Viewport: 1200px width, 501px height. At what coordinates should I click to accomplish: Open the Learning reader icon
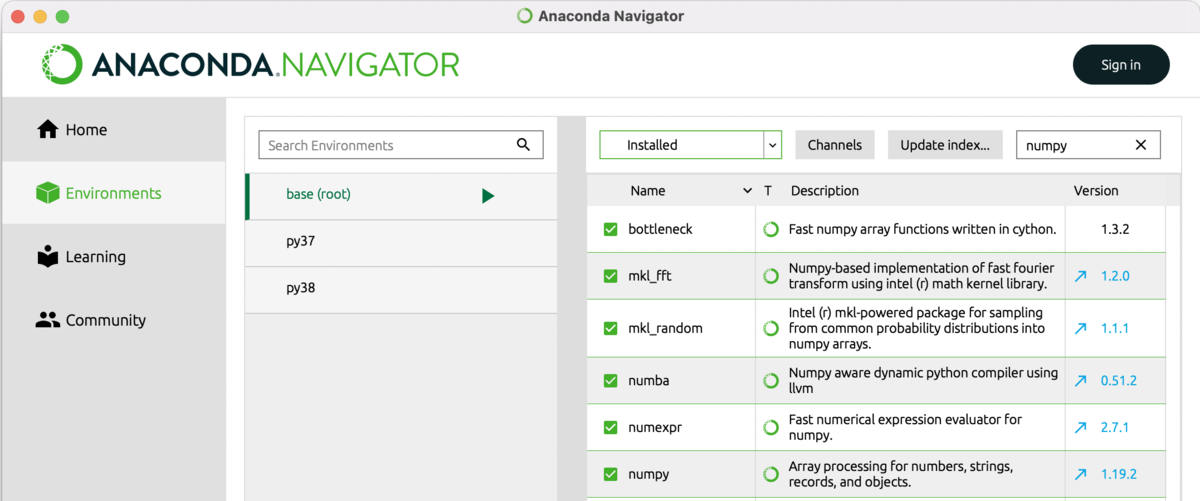(x=48, y=256)
